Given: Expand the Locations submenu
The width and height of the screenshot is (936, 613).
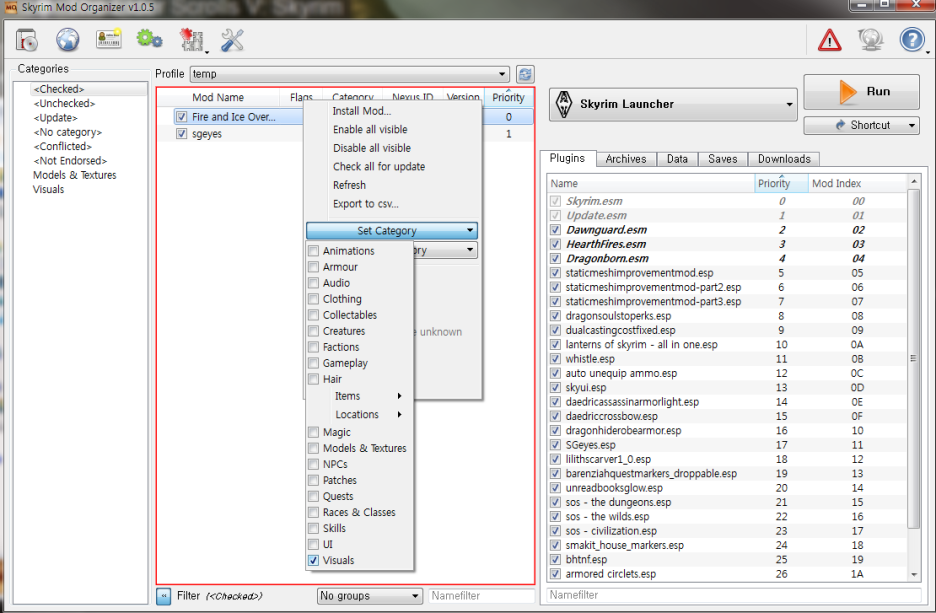Looking at the screenshot, I should pyautogui.click(x=359, y=414).
